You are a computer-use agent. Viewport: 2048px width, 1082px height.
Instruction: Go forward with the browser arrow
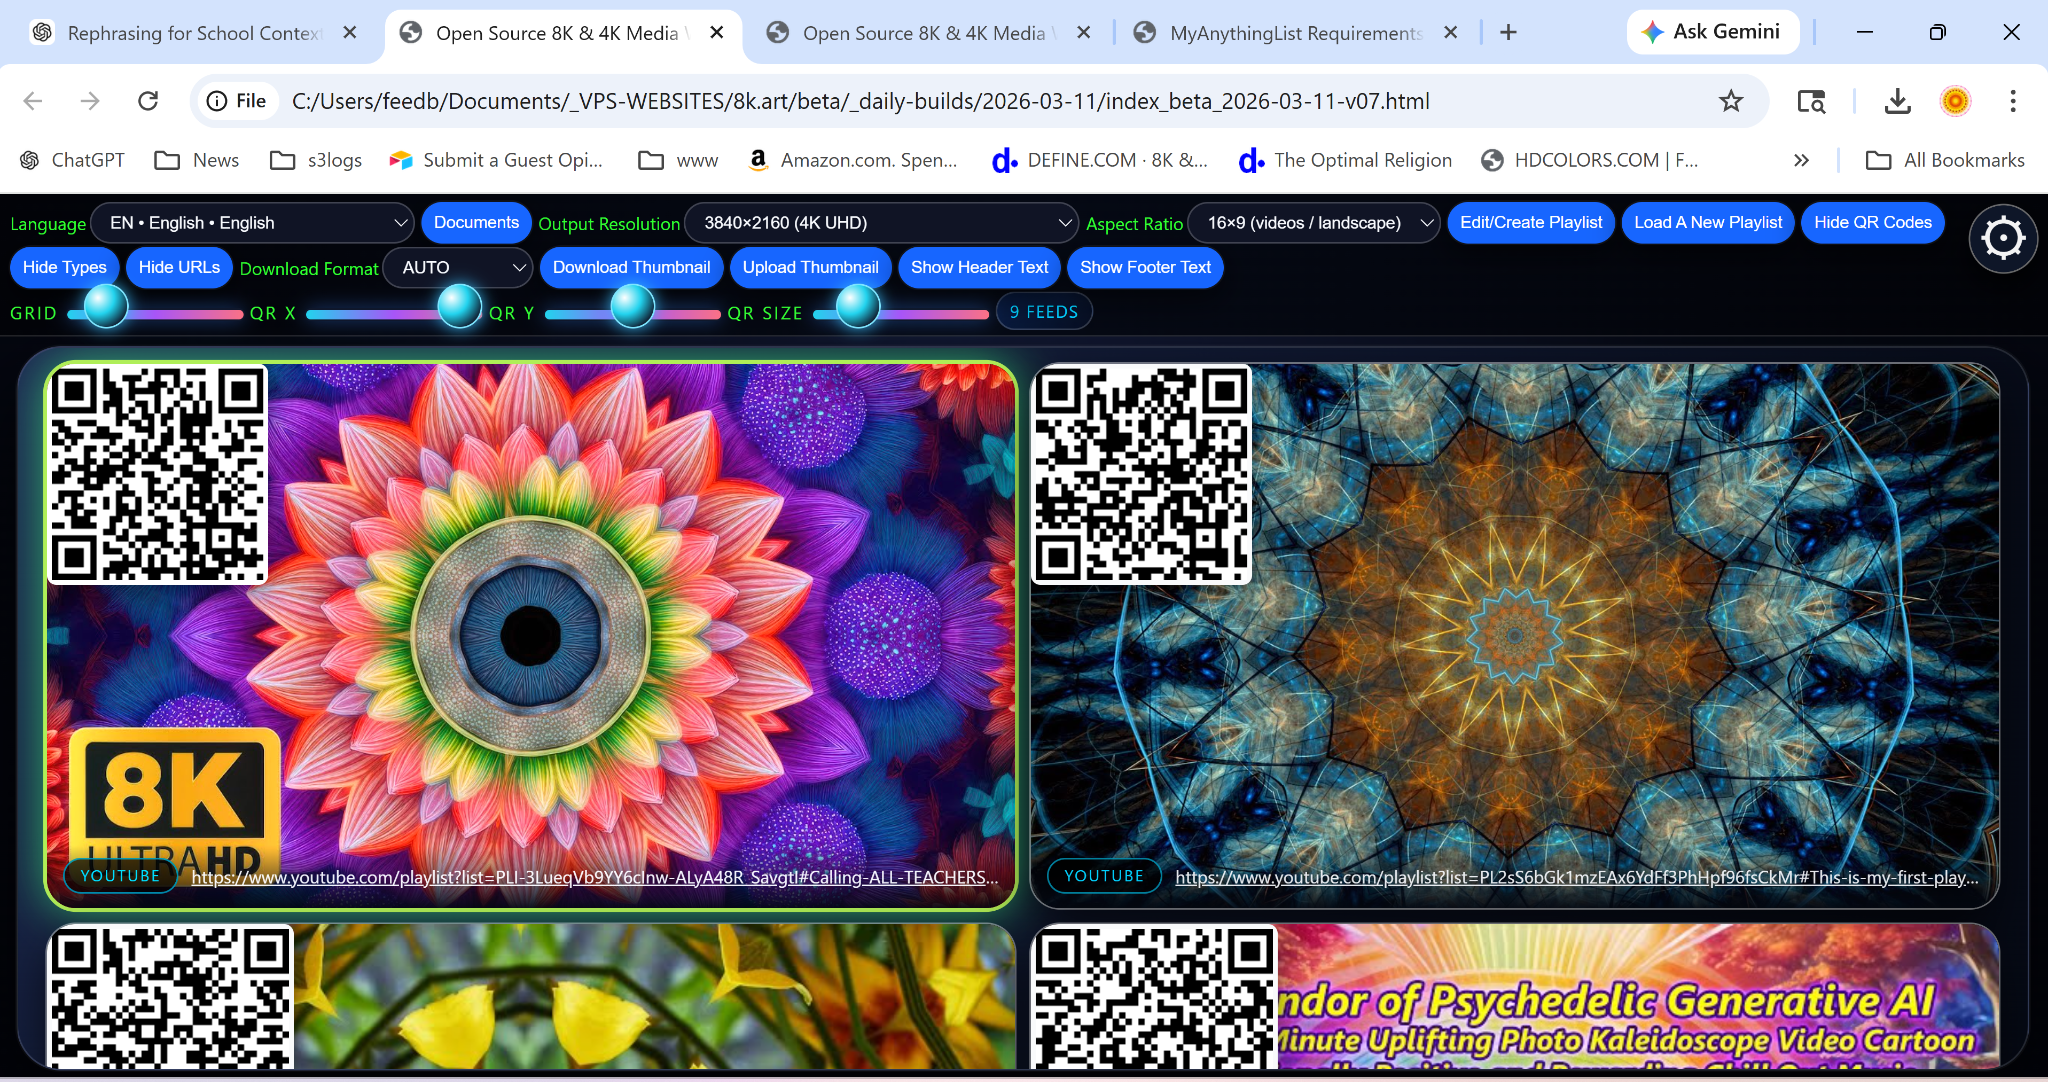pos(90,101)
